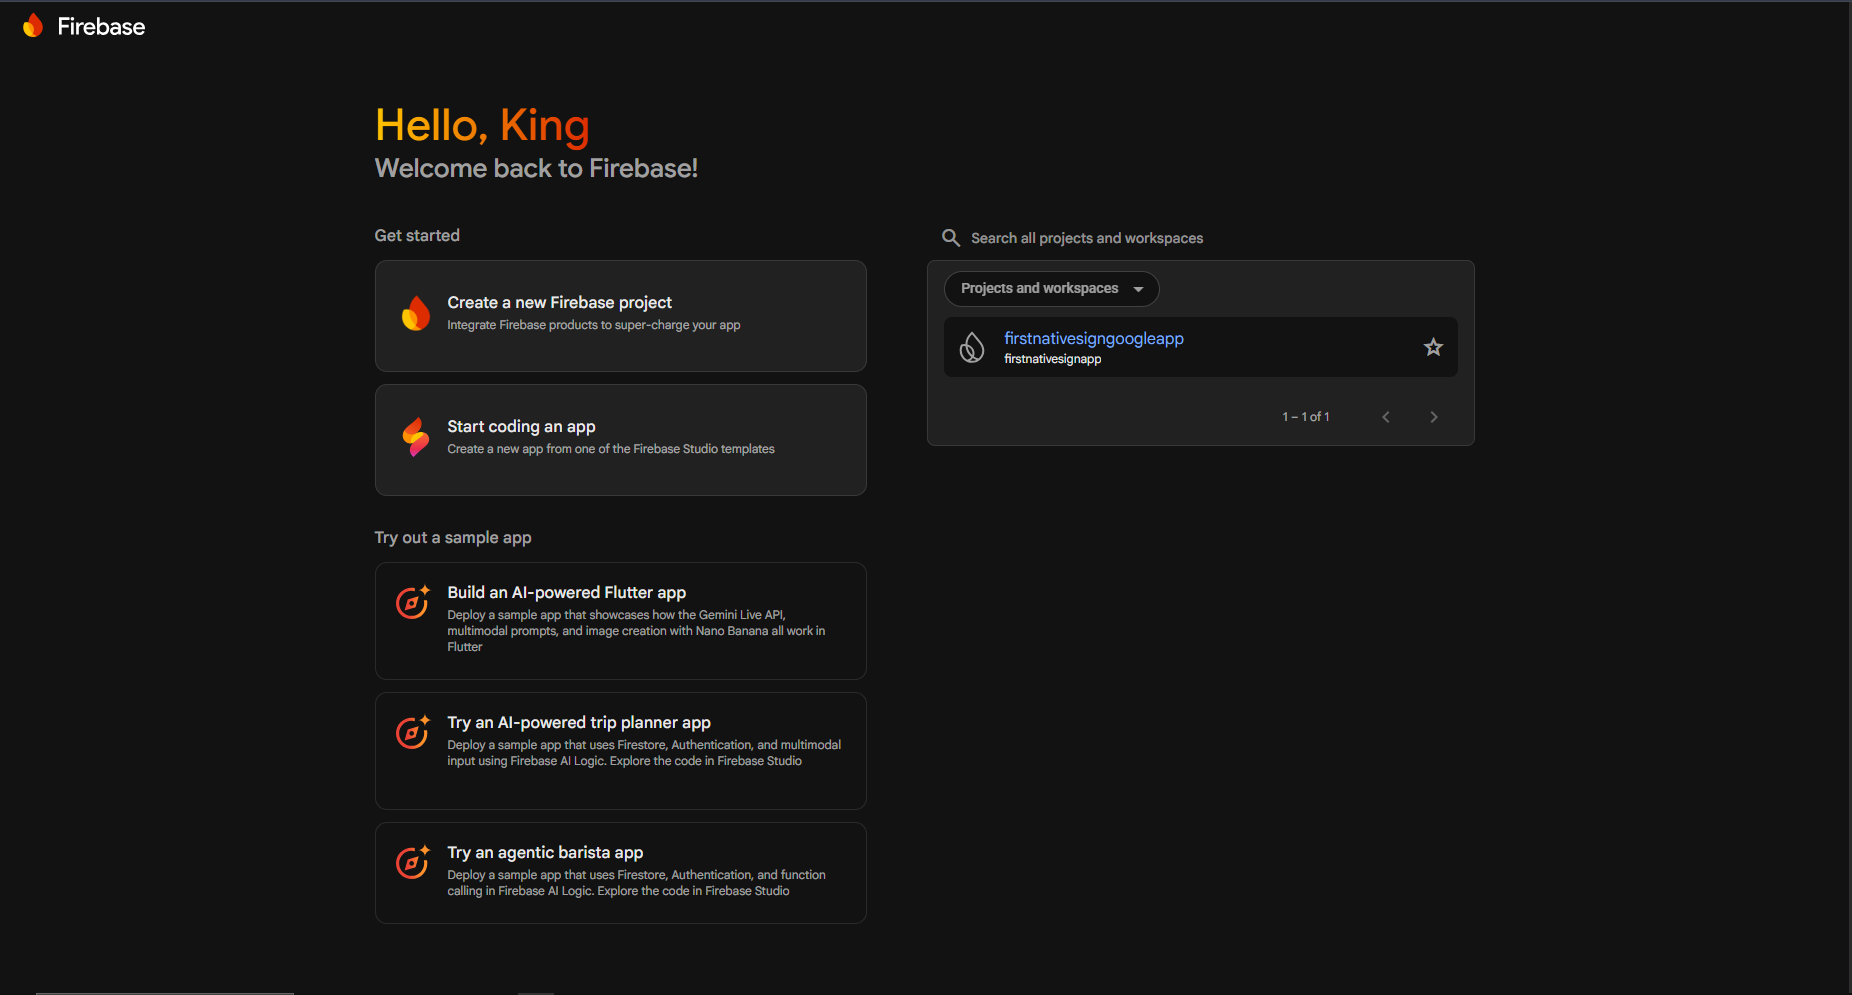This screenshot has height=995, width=1852.
Task: Click Create a new Firebase project card
Action: [620, 316]
